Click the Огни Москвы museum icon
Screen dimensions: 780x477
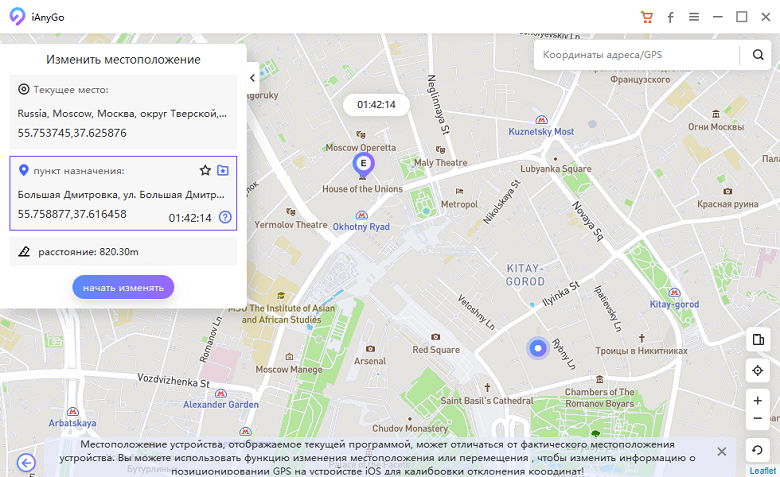coord(716,114)
